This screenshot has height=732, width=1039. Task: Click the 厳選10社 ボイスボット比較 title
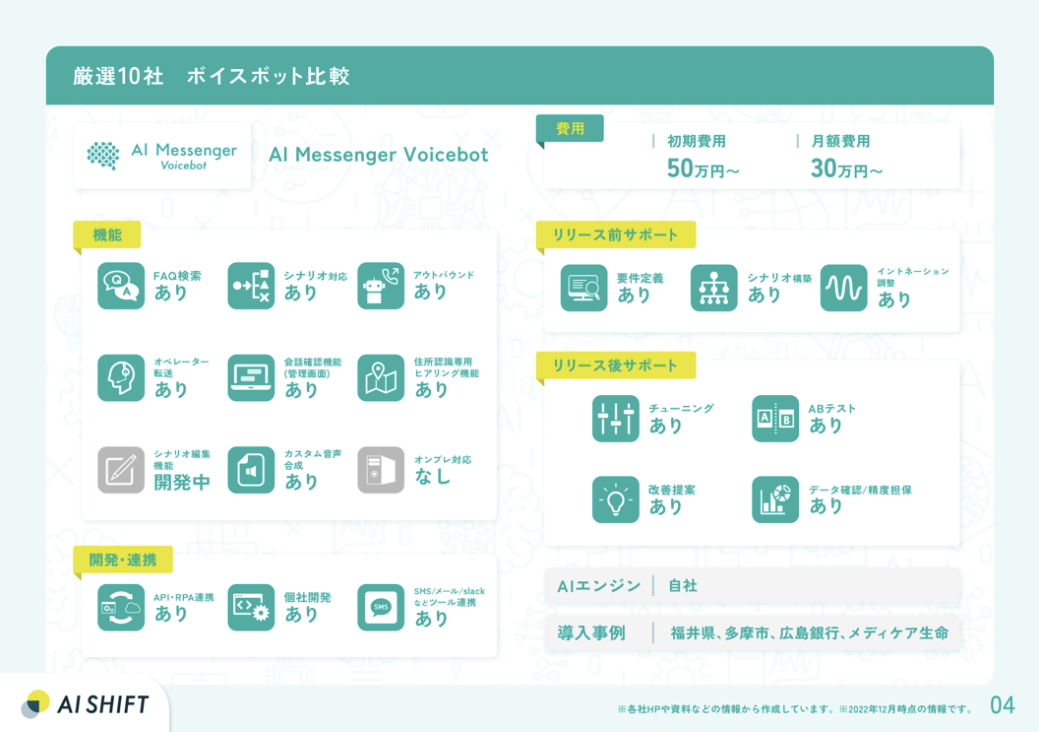click(x=211, y=76)
